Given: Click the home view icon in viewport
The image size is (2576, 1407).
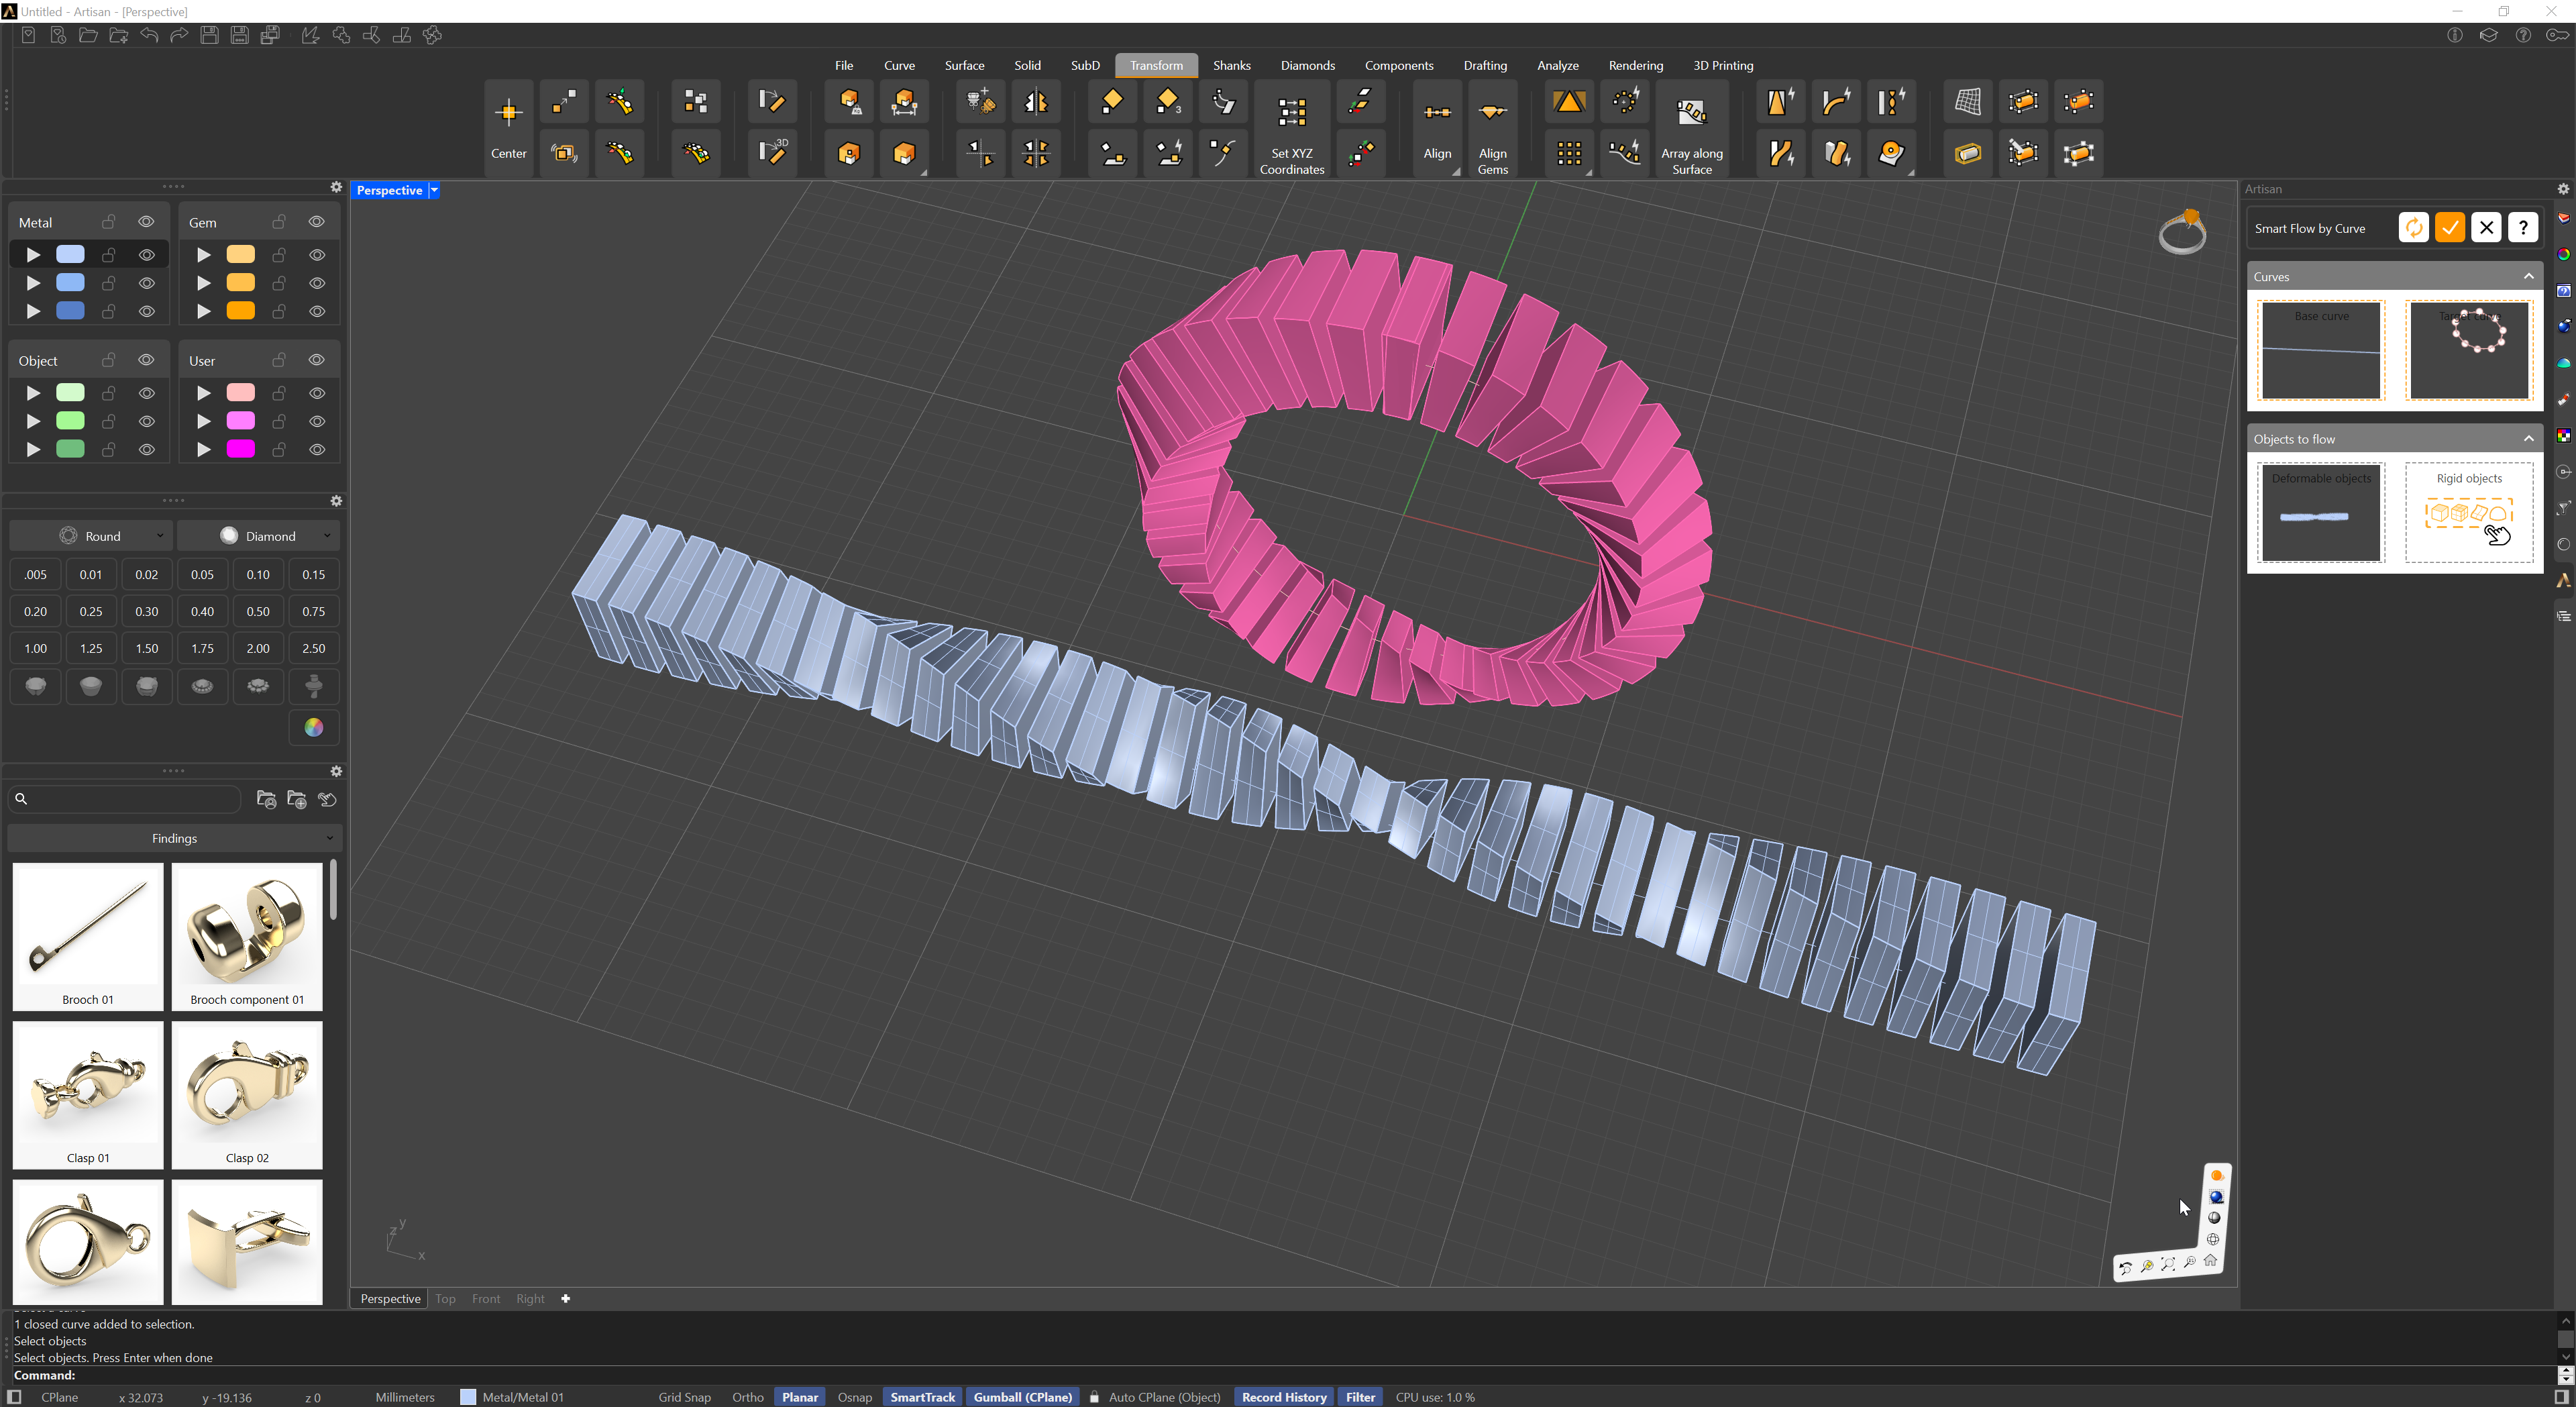Looking at the screenshot, I should pos(2210,1260).
